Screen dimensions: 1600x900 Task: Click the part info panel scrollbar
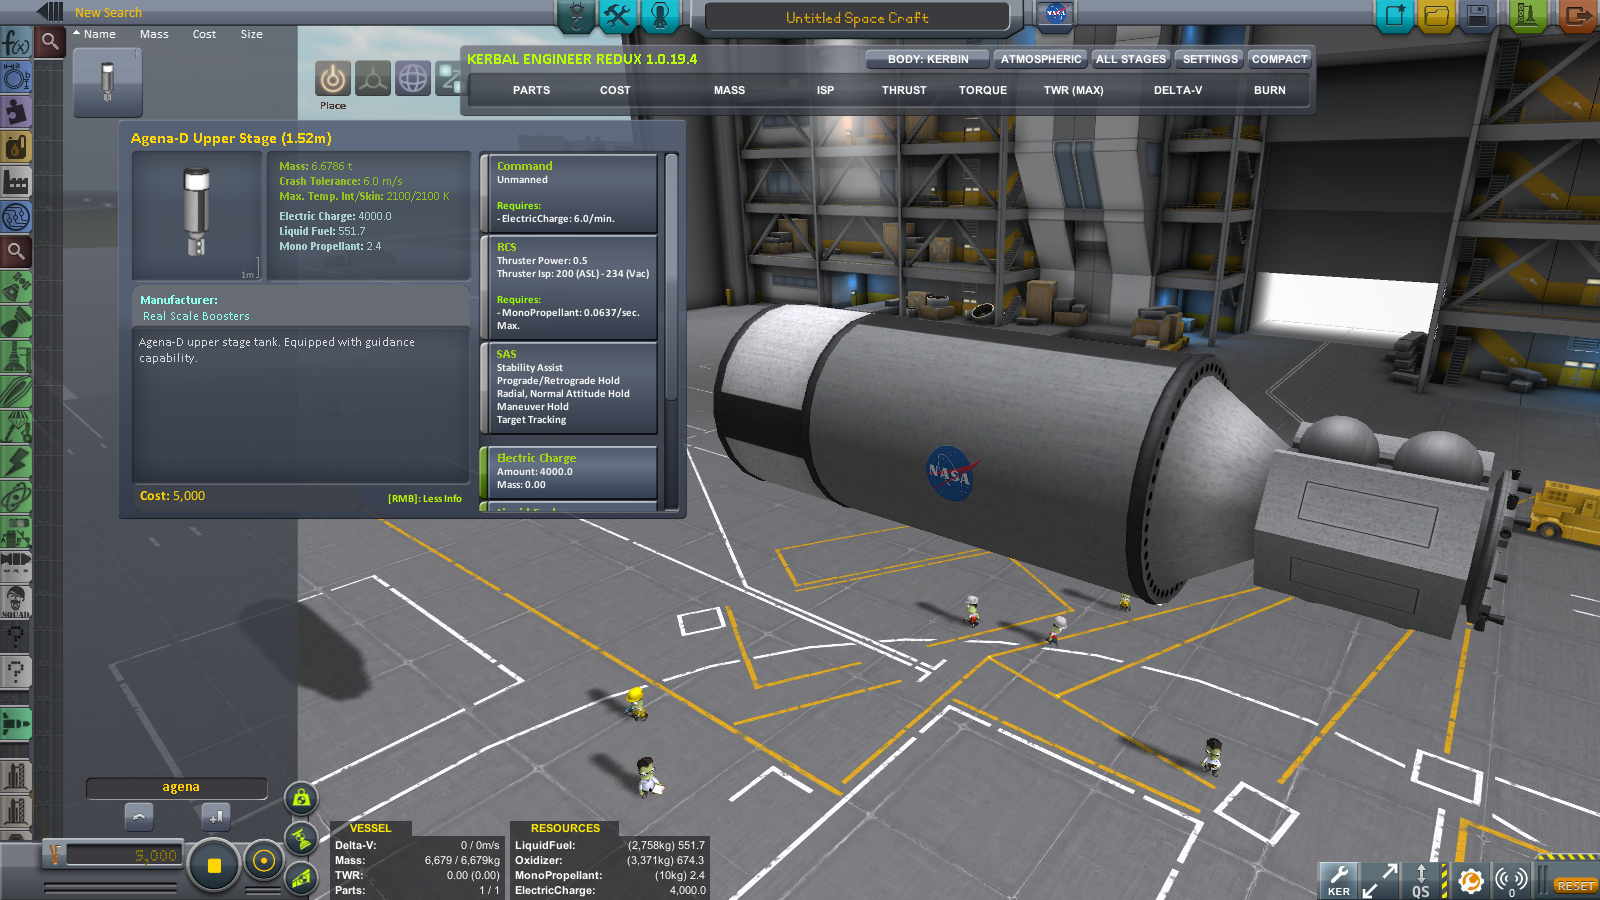point(671,280)
